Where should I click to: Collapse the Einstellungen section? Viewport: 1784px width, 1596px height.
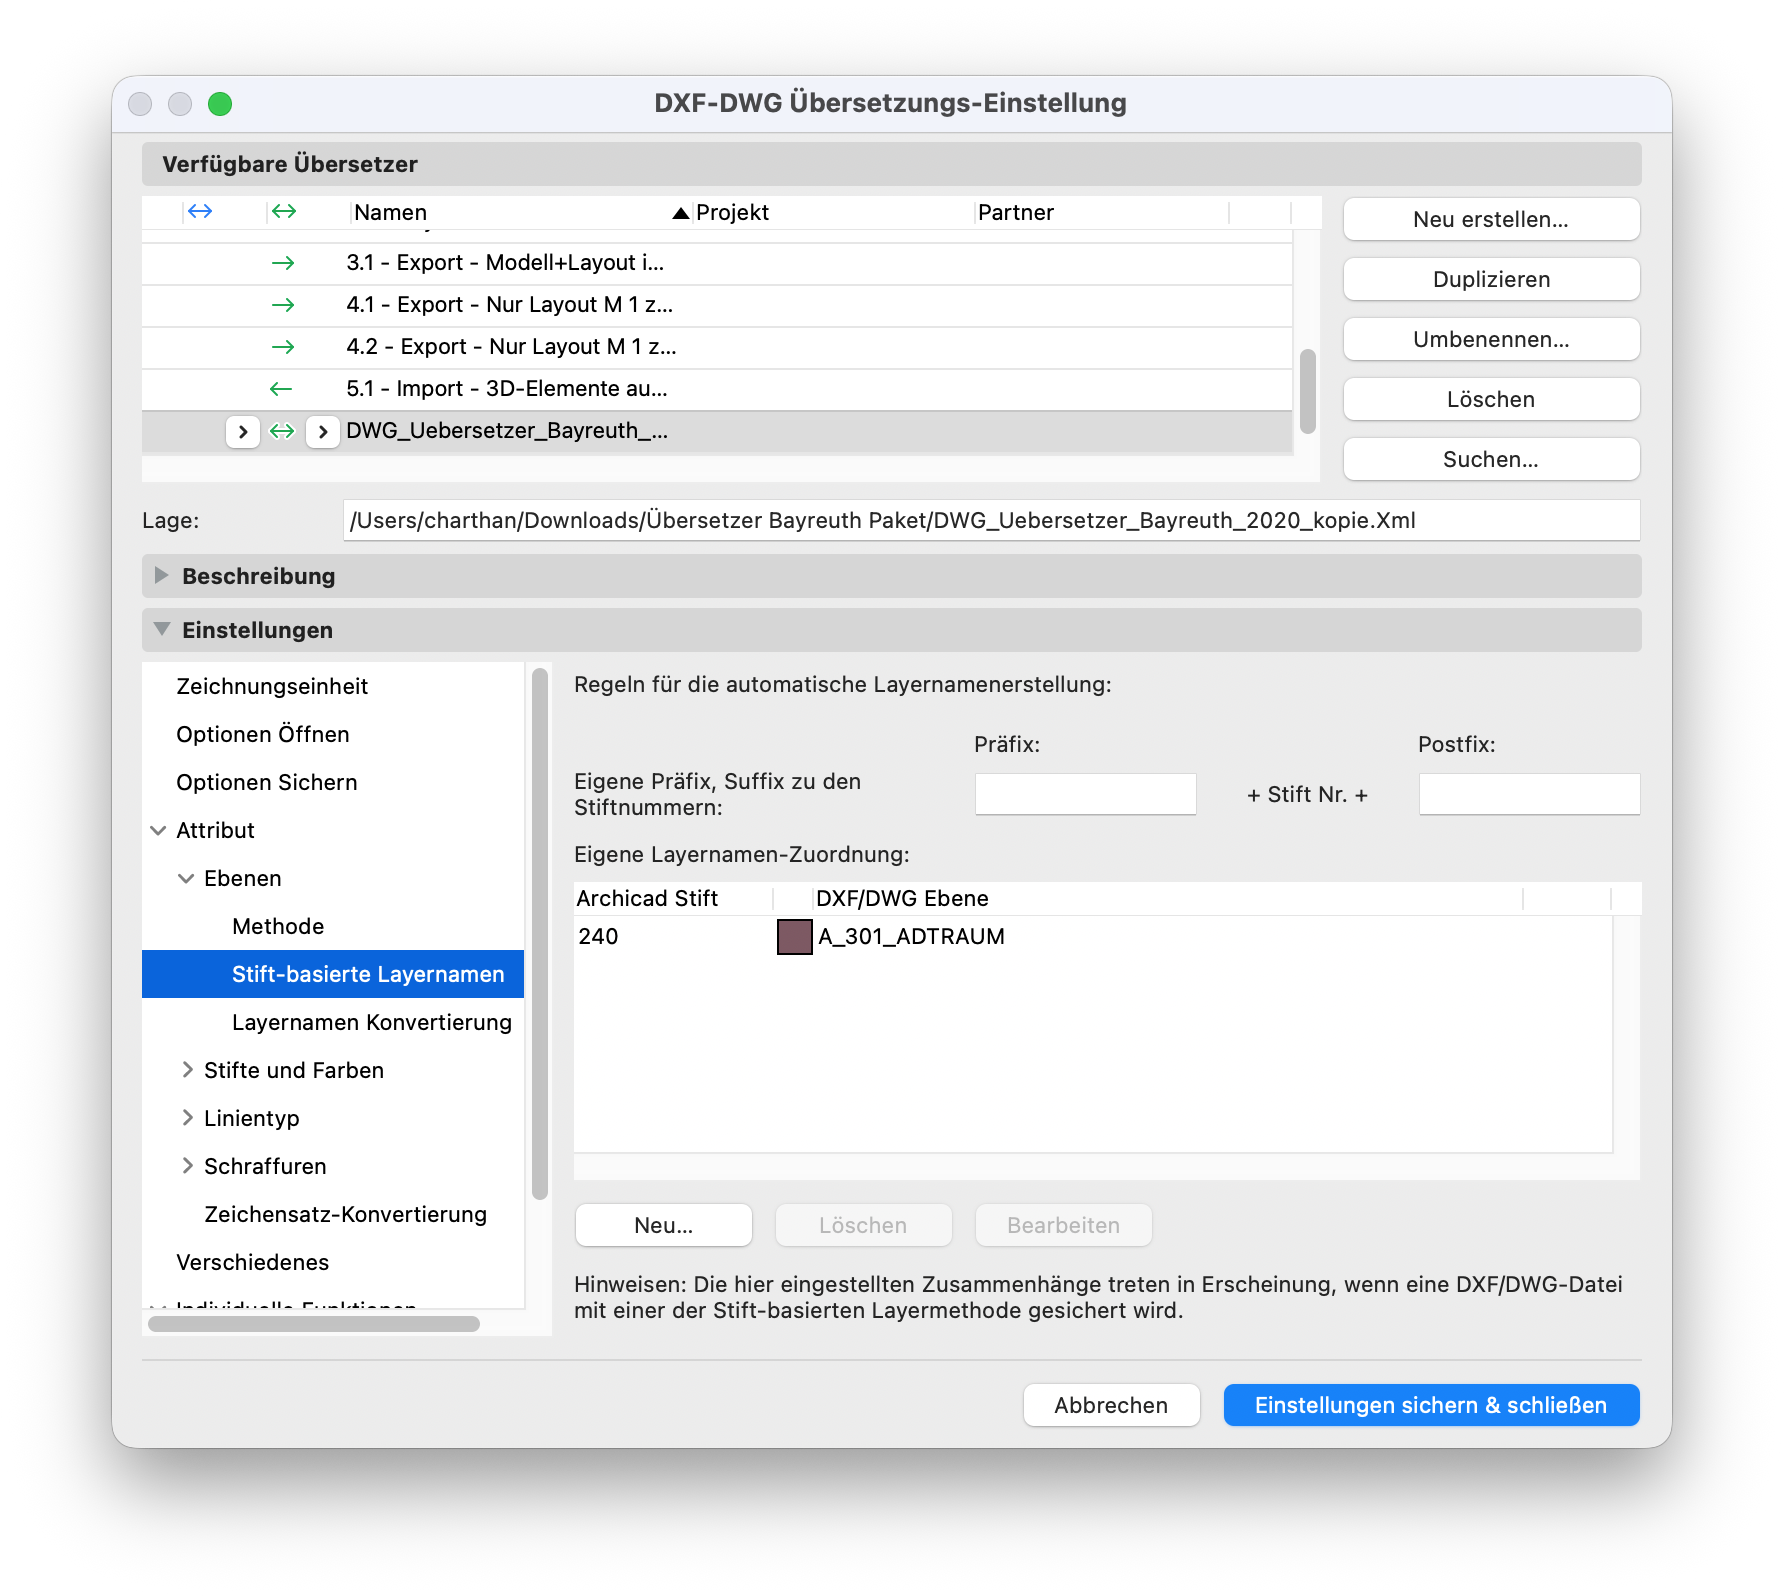[161, 629]
